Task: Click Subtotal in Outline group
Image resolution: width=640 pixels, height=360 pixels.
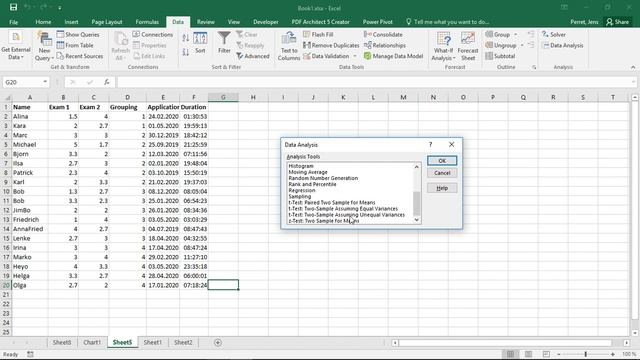Action: click(500, 56)
